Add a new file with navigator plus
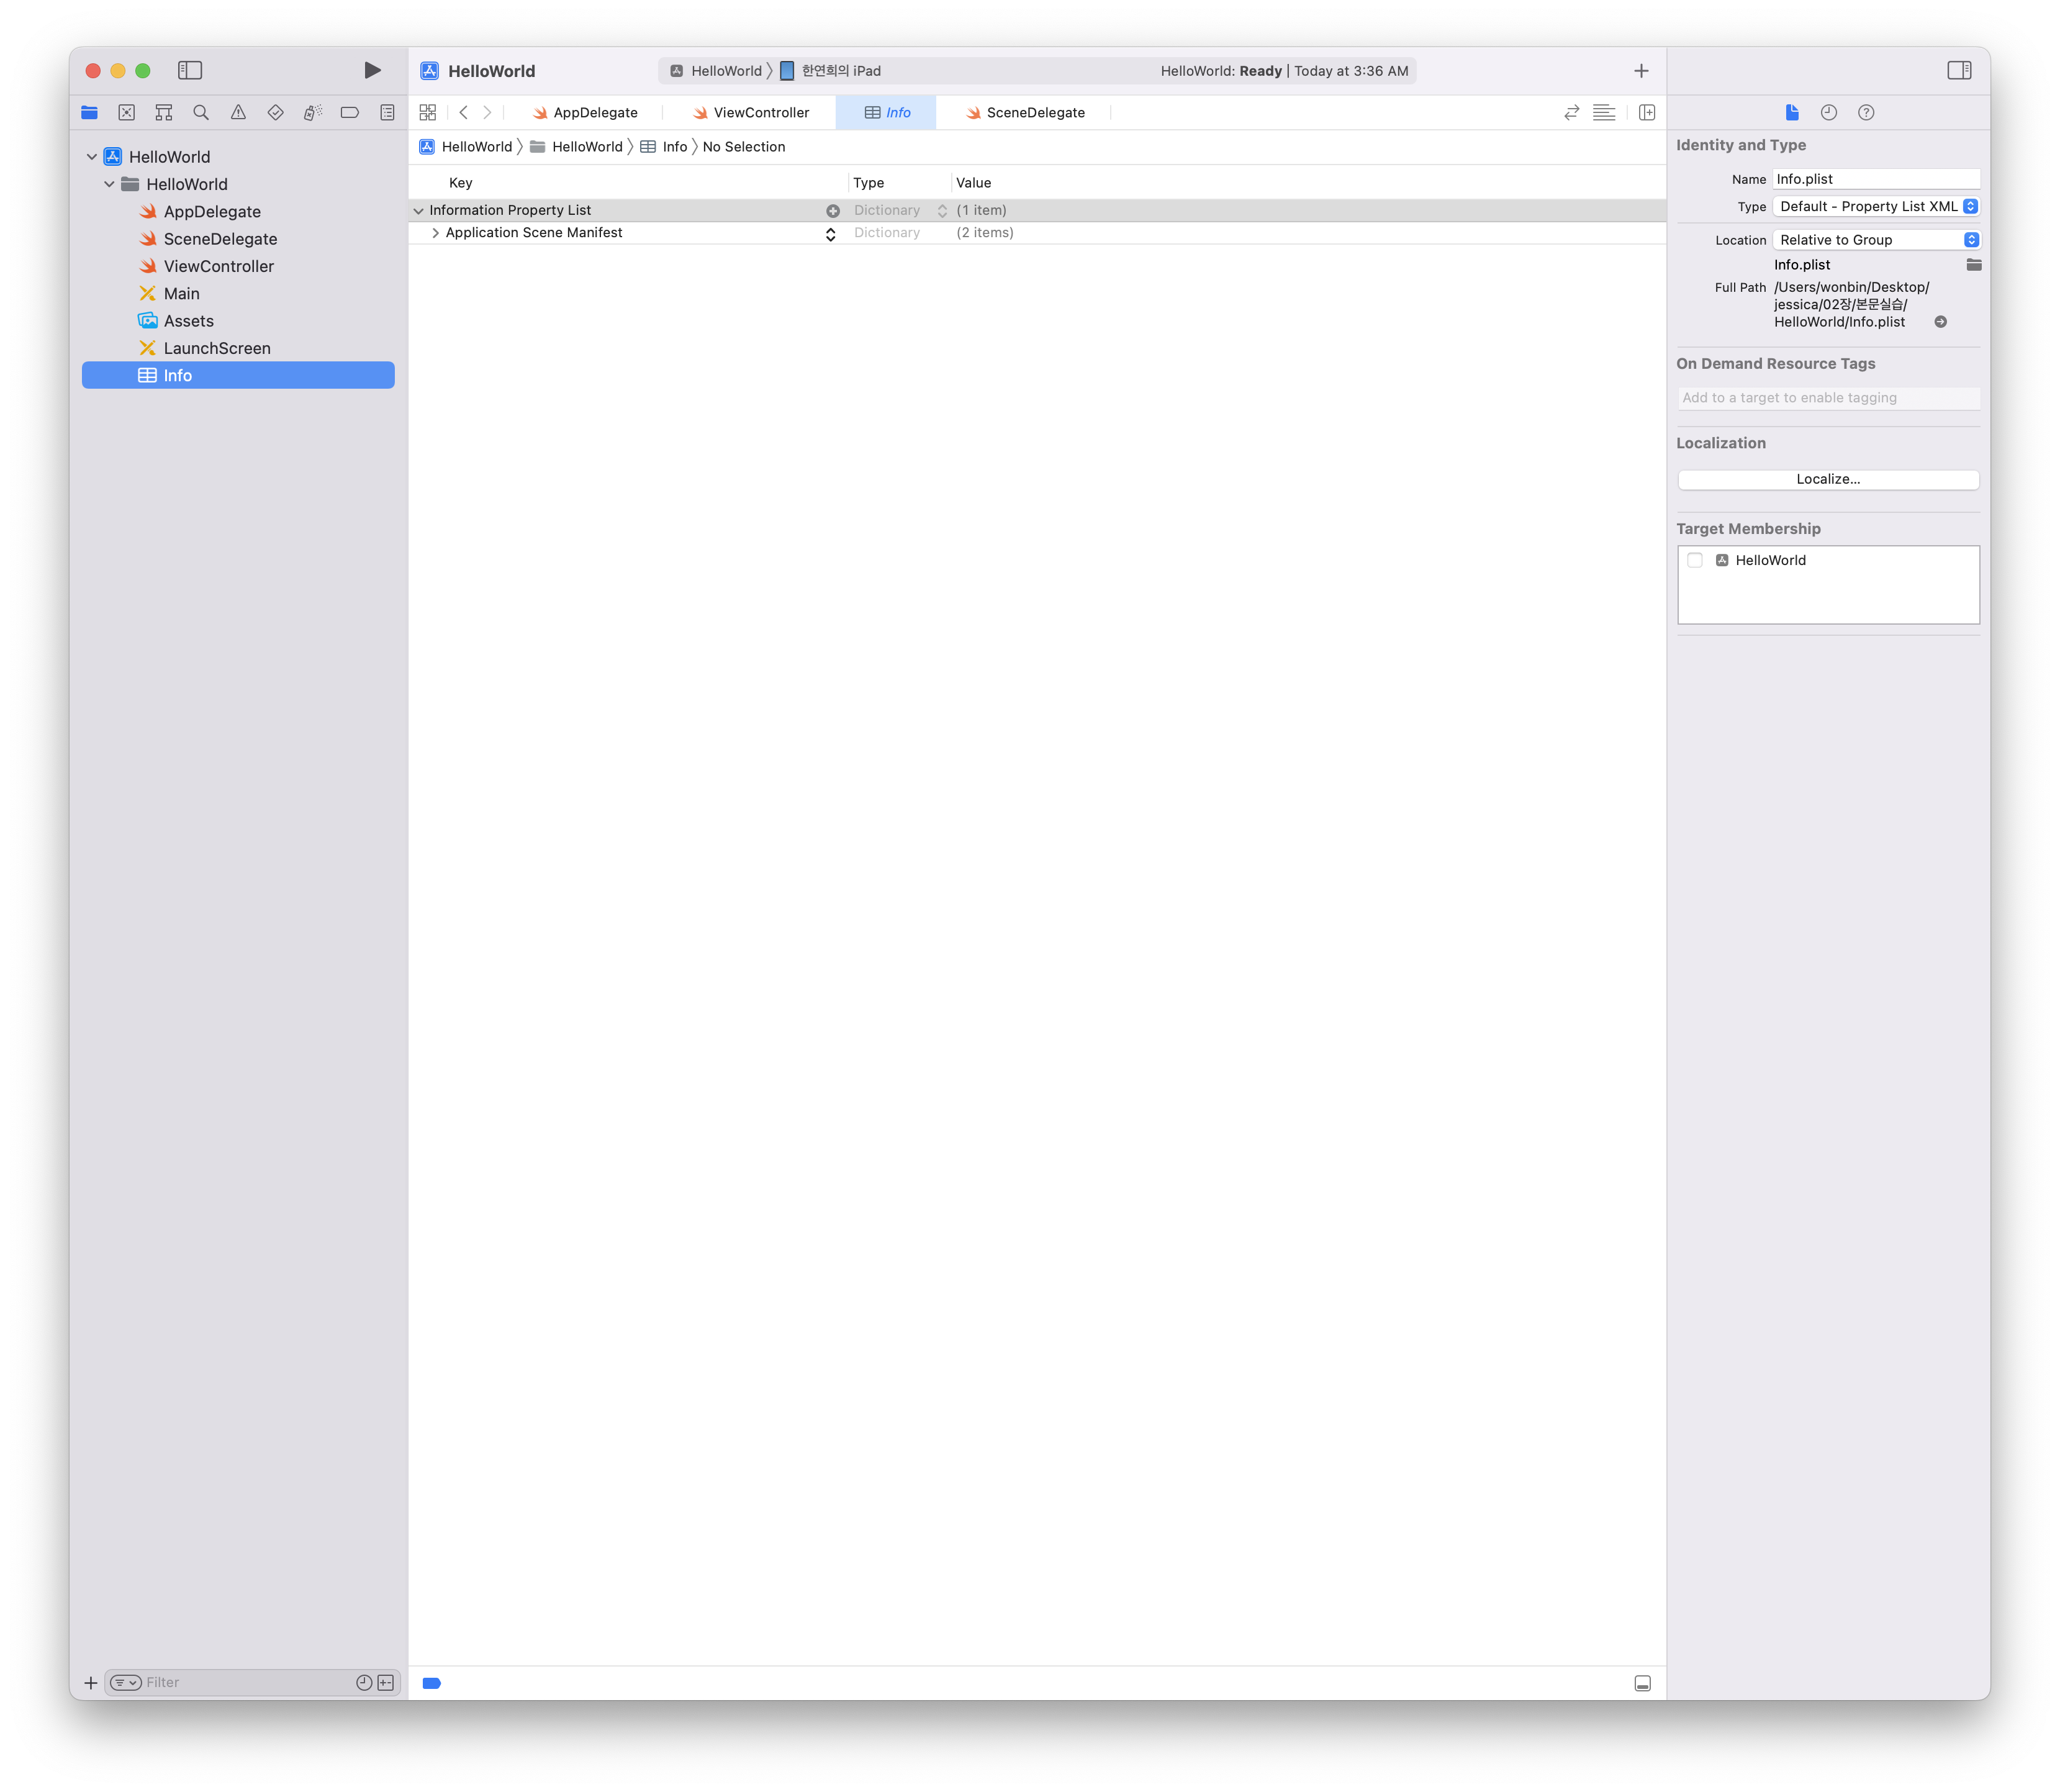Viewport: 2060px width, 1792px height. coord(91,1682)
